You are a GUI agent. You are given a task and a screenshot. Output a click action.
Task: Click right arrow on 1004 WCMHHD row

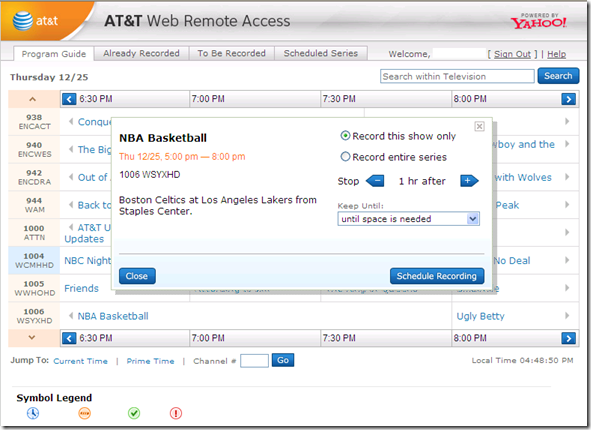567,260
